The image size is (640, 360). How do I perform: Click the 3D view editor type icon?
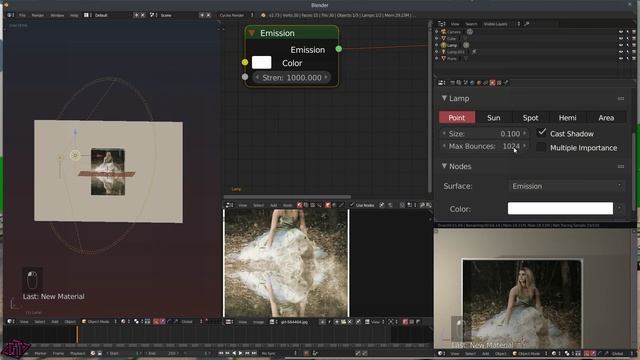(x=11, y=322)
